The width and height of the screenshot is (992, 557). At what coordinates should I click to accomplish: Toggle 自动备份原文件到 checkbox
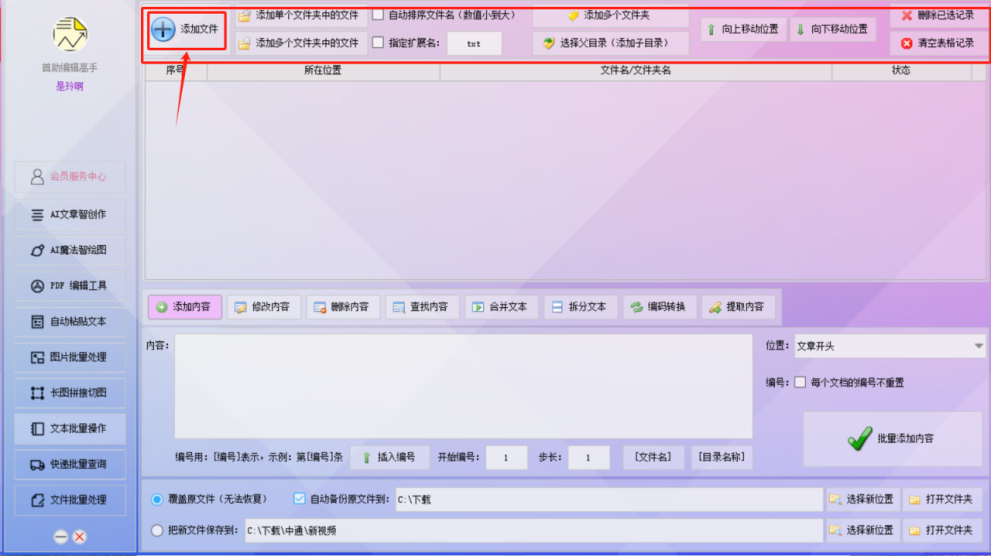click(x=299, y=499)
